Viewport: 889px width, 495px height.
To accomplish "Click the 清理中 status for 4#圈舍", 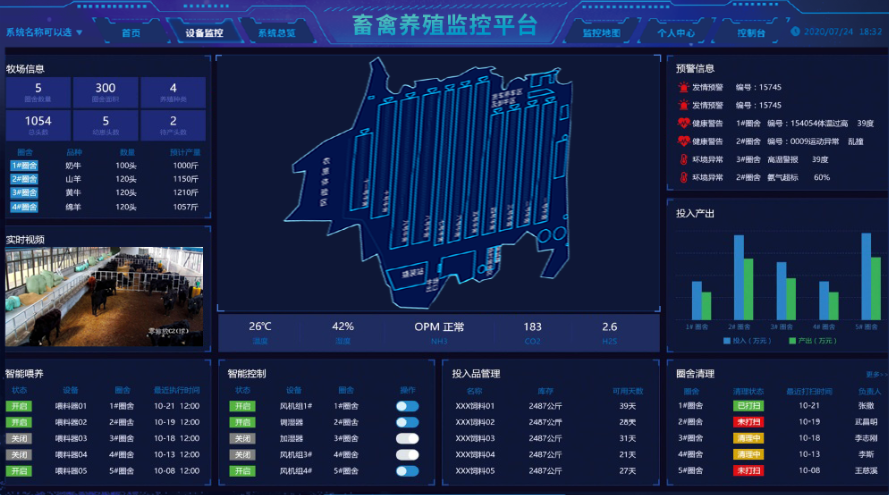I will pyautogui.click(x=748, y=454).
